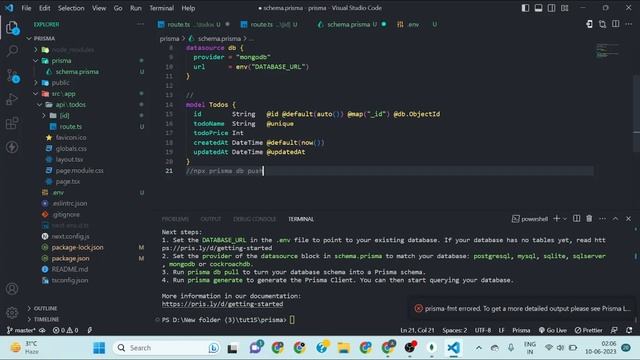
Task: Kill terminal with trash icon
Action: coord(589,219)
